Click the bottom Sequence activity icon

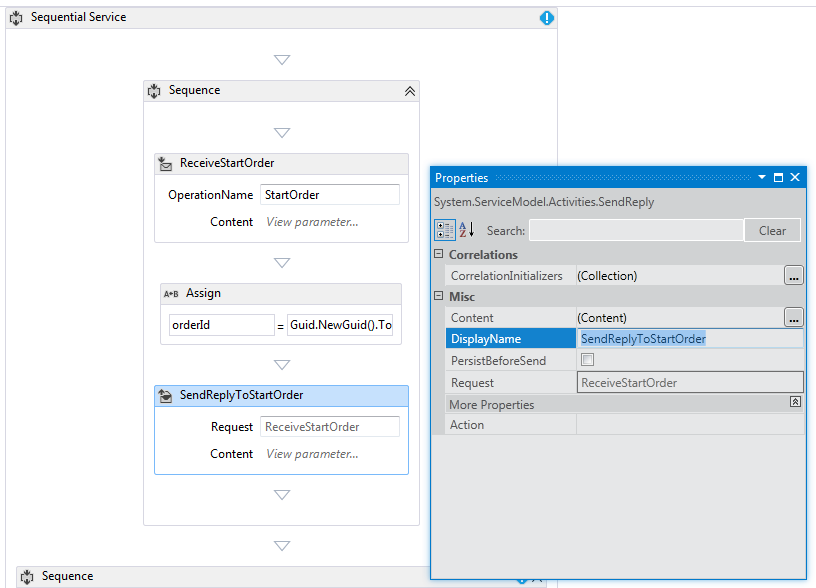tap(29, 576)
